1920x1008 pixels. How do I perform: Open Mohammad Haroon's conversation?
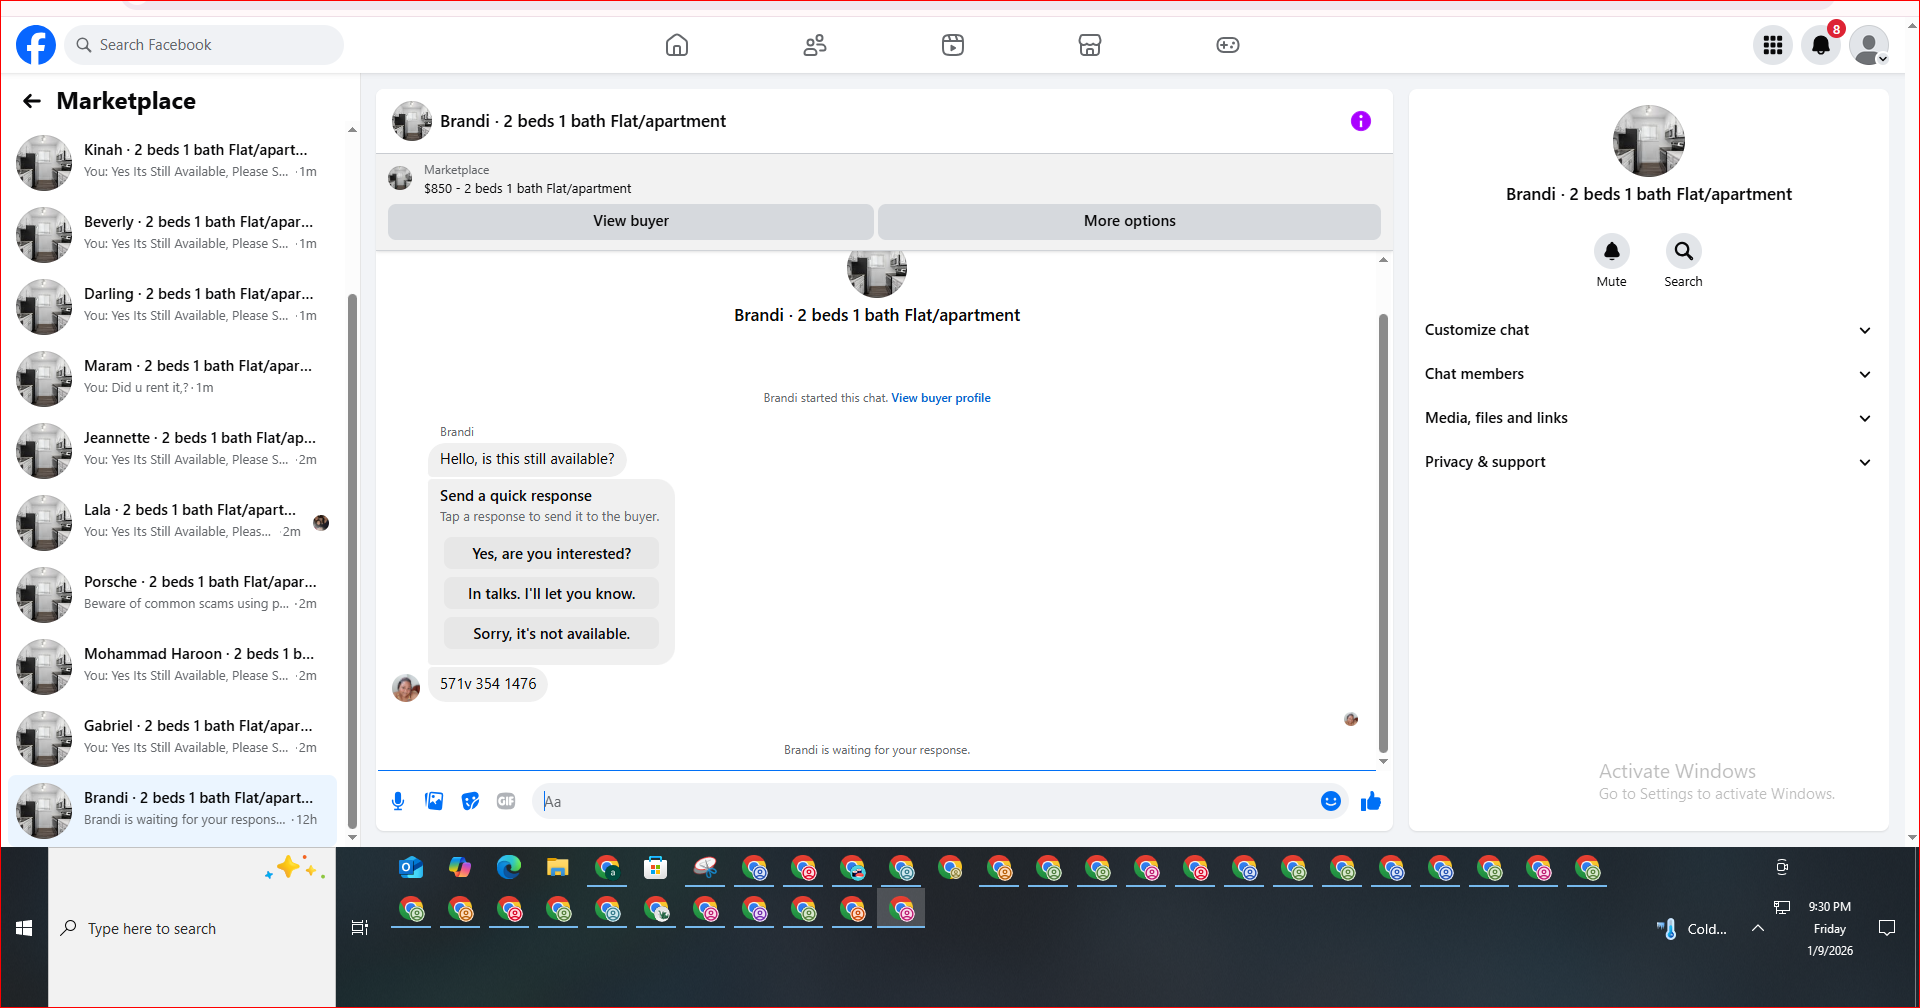point(173,666)
